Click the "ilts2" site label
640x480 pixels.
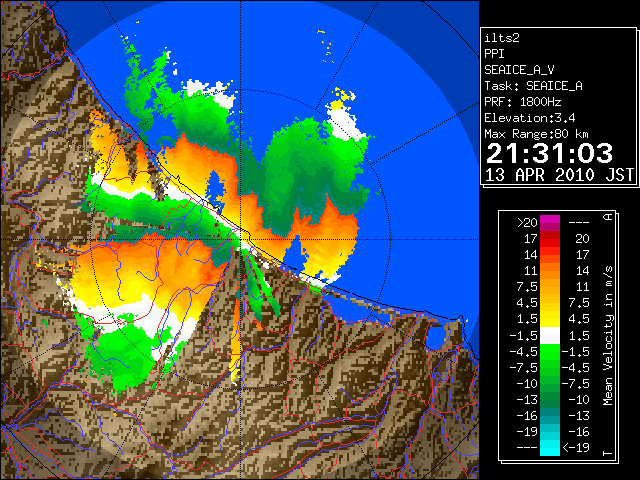tap(502, 38)
